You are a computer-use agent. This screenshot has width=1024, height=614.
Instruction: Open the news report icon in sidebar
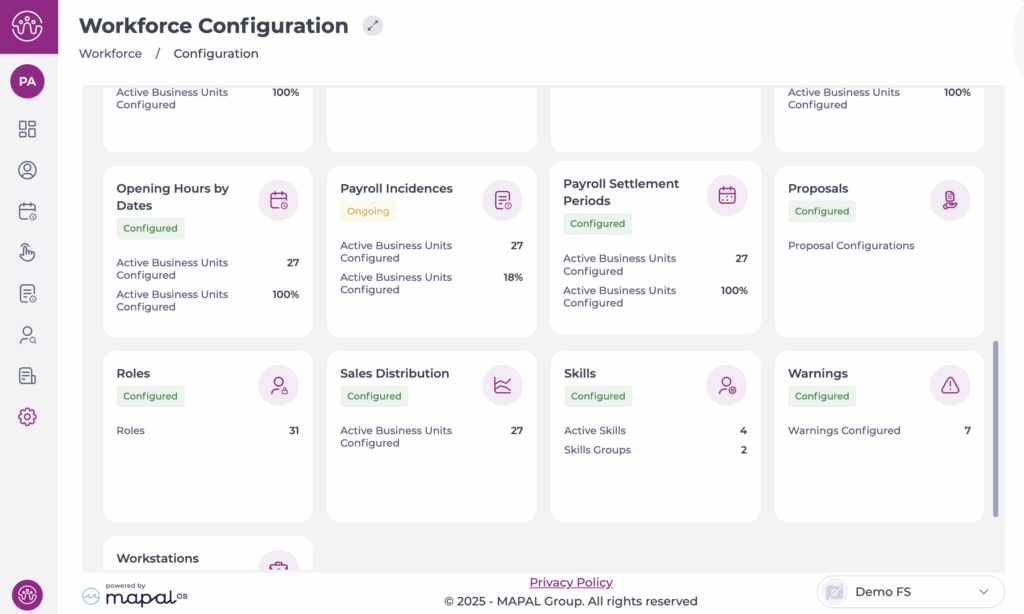pyautogui.click(x=27, y=376)
